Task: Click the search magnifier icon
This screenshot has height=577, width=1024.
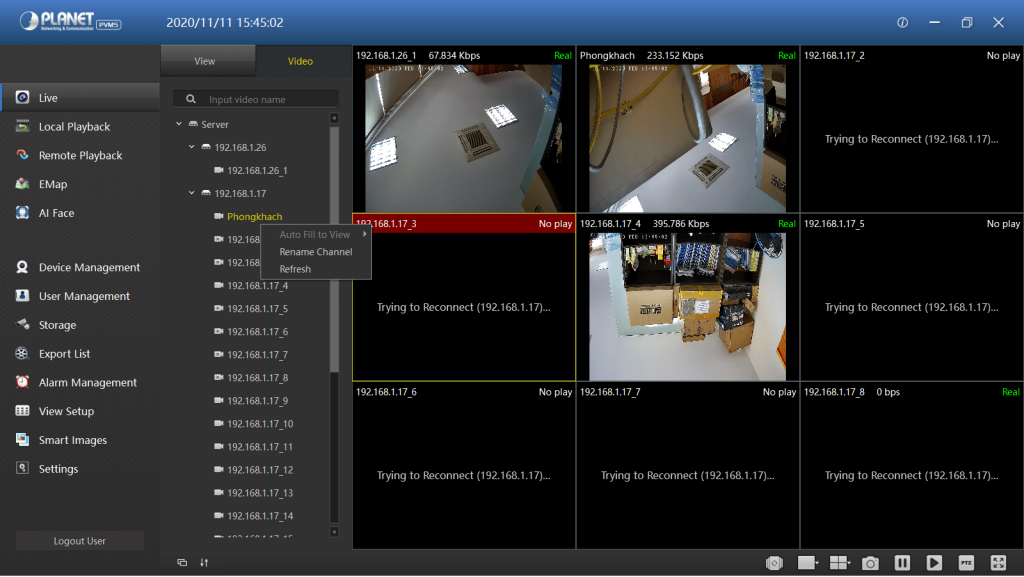Action: click(x=191, y=99)
